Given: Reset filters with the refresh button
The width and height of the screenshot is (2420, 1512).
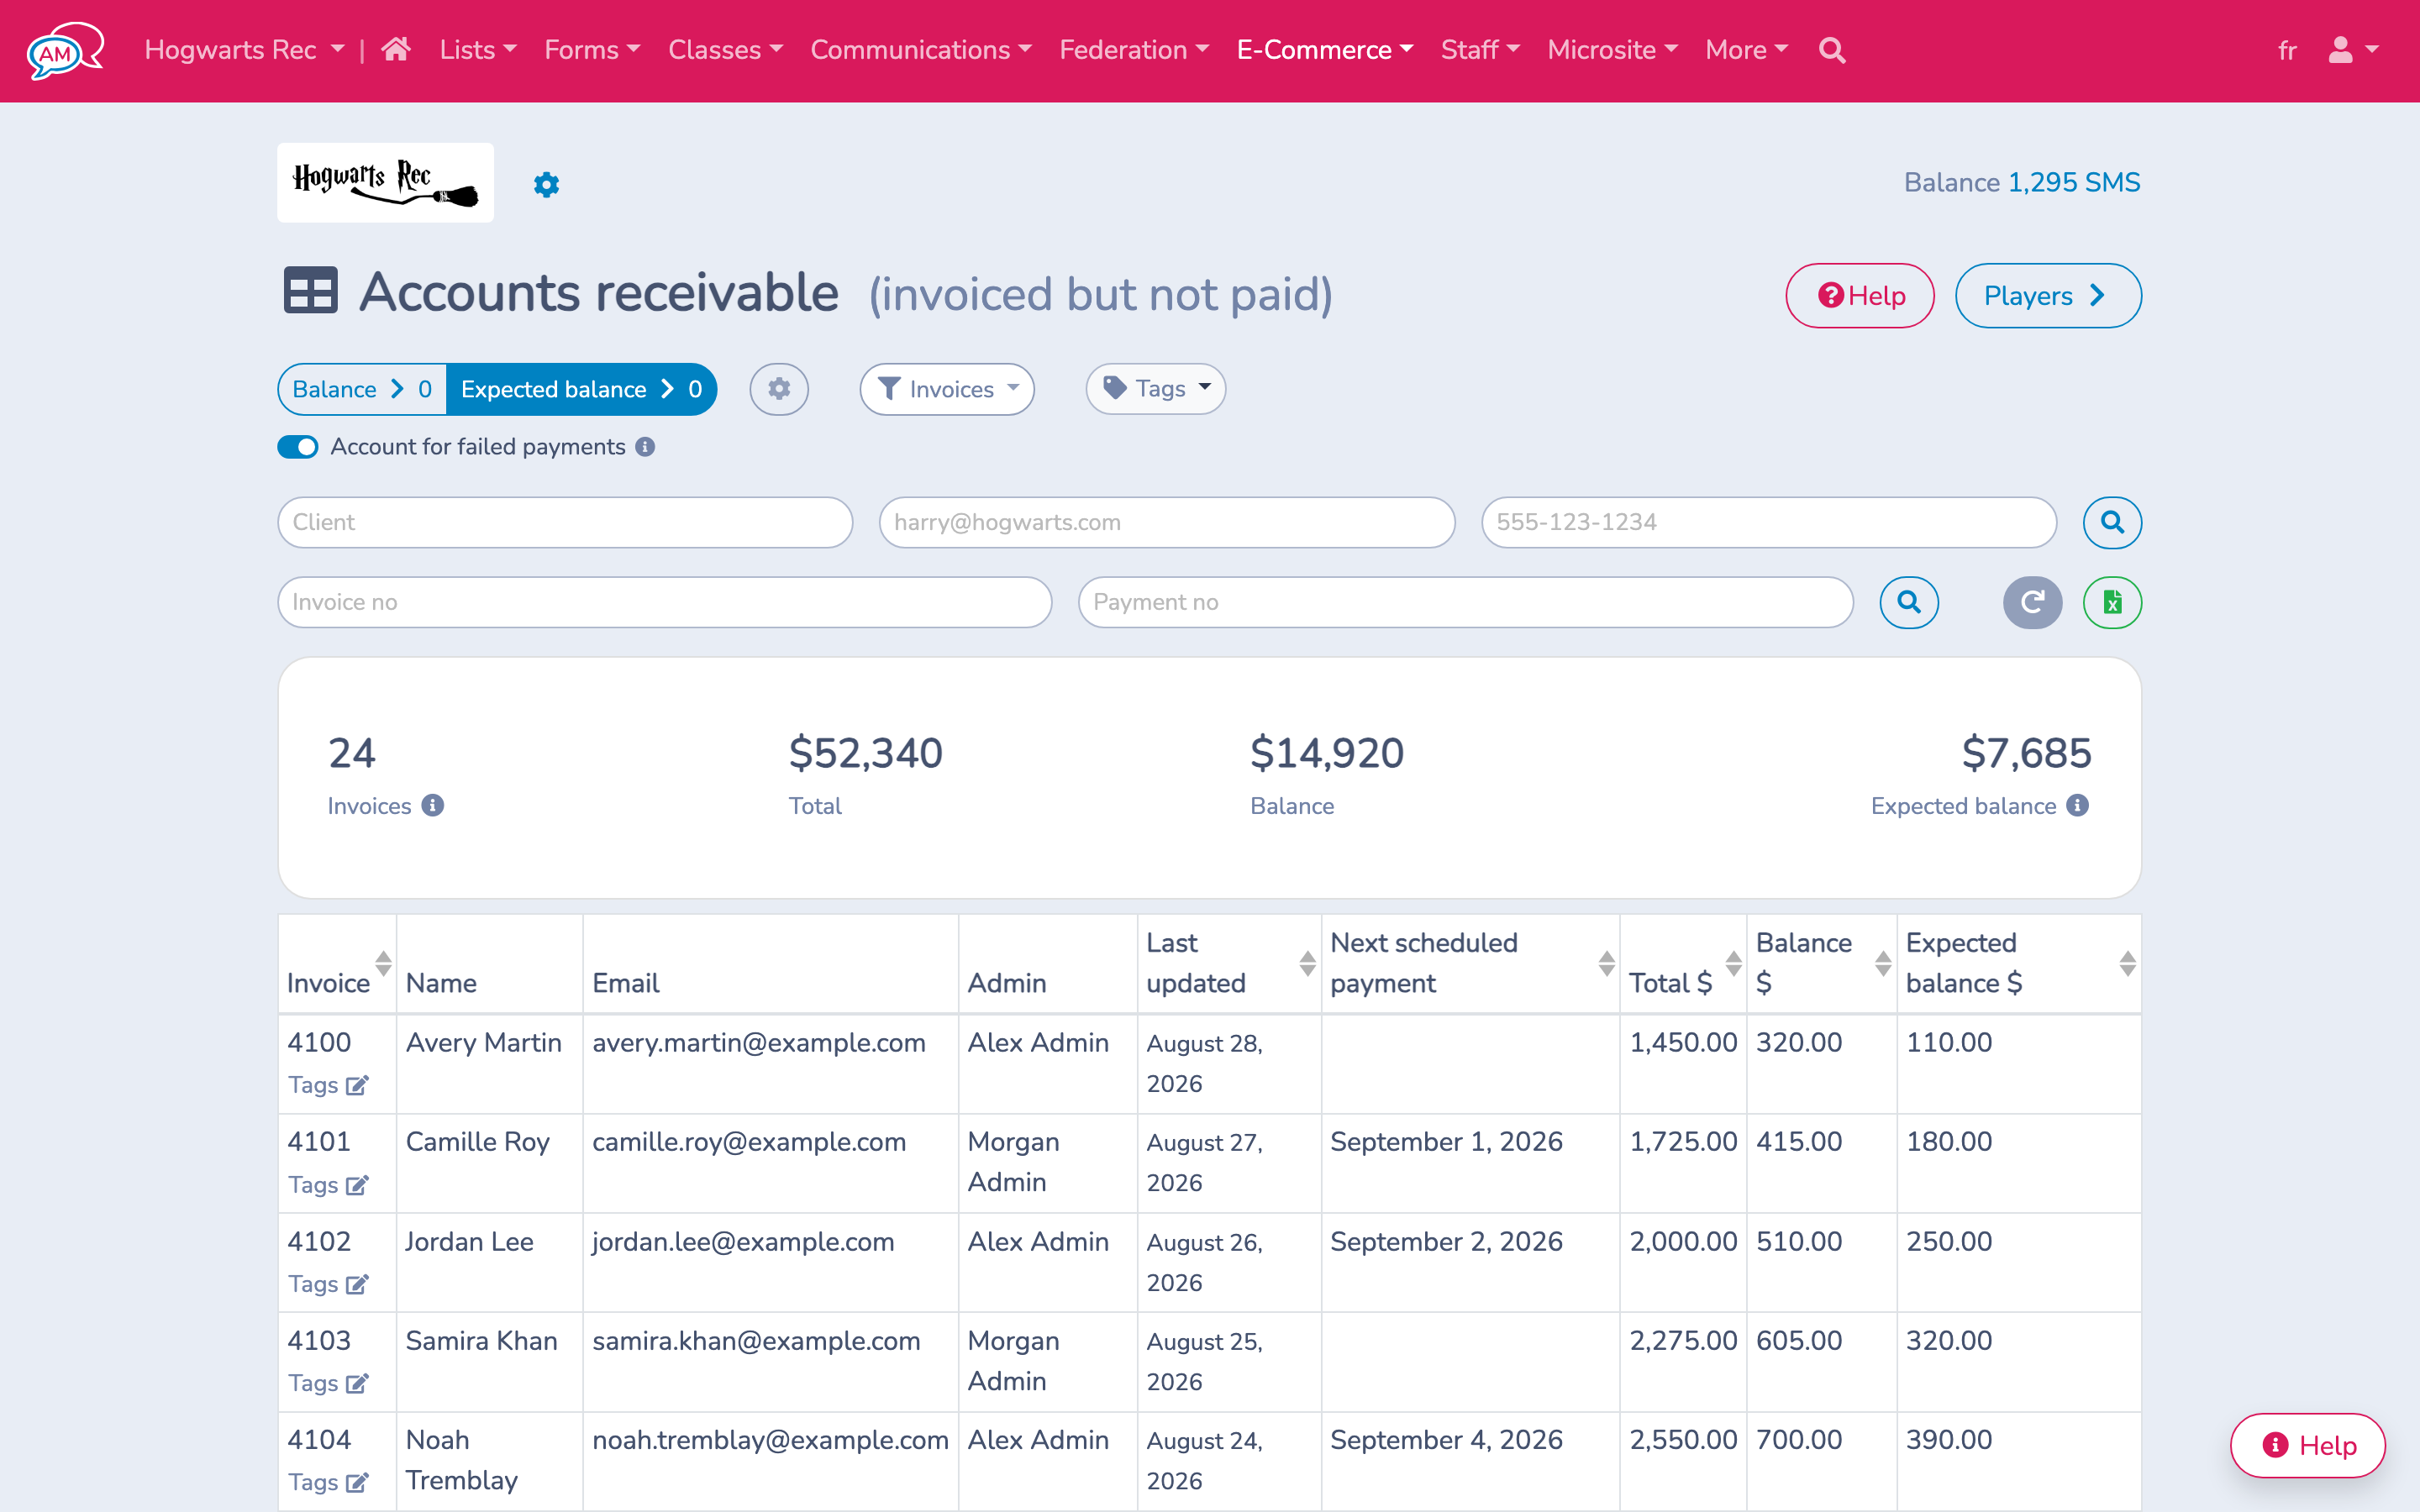Looking at the screenshot, I should point(2032,602).
